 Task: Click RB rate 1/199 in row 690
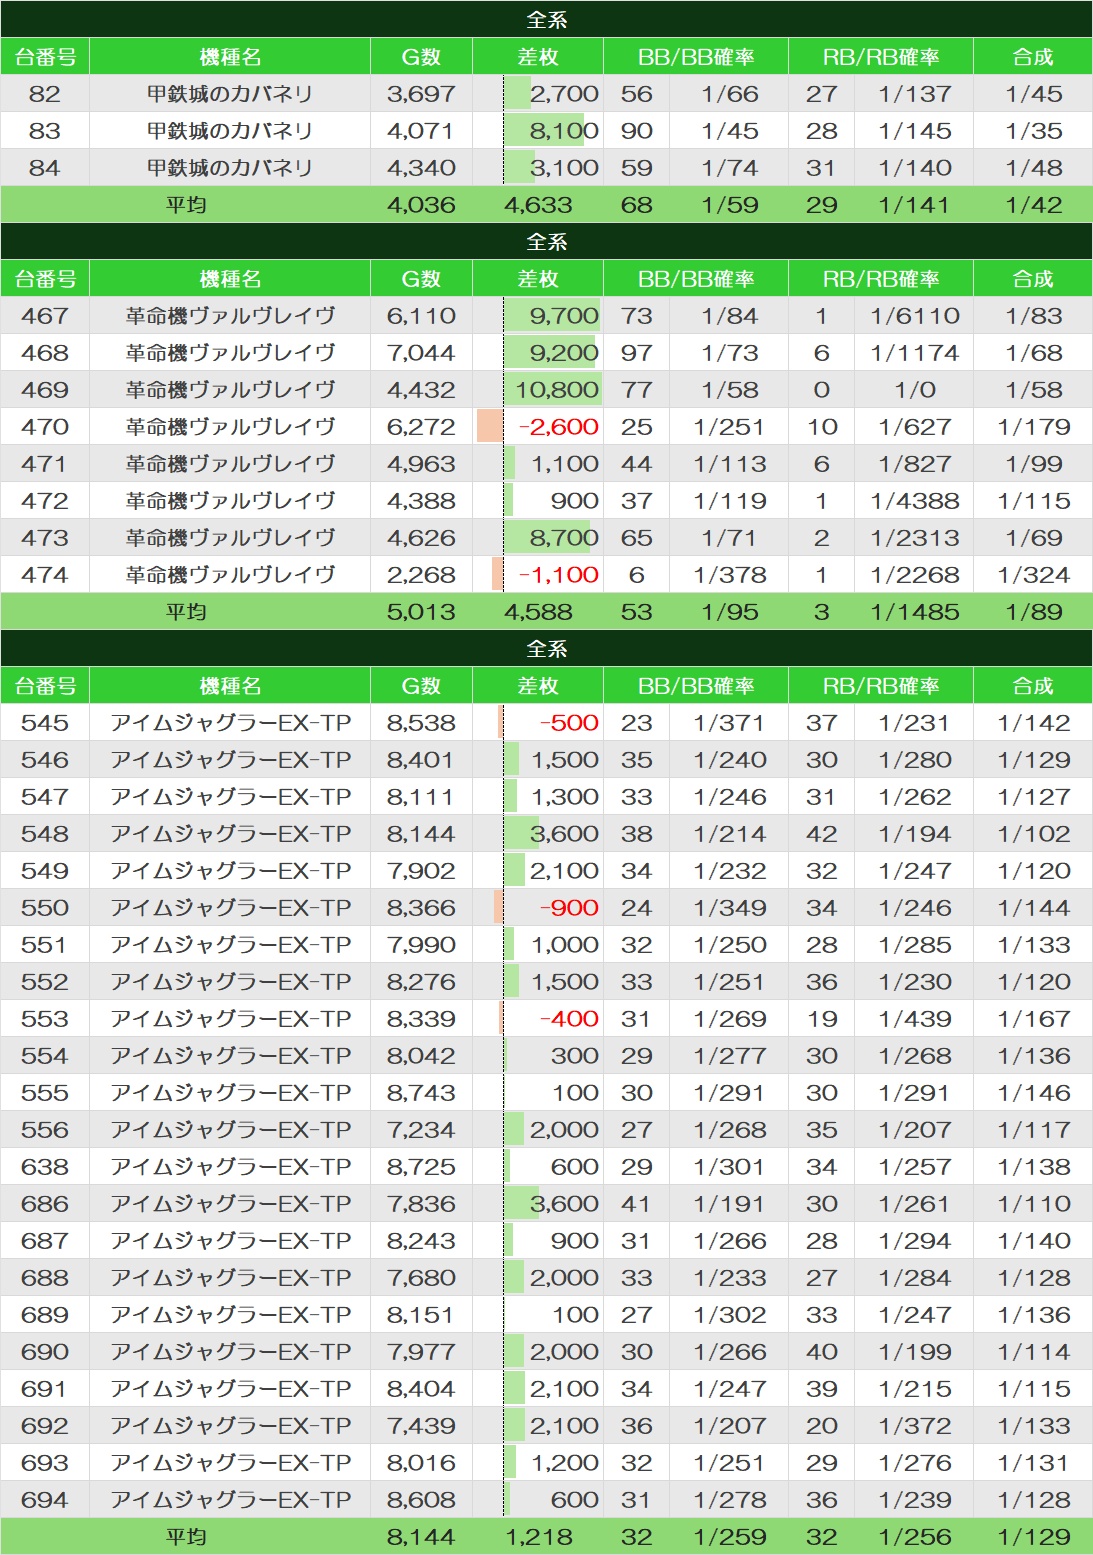[915, 1352]
